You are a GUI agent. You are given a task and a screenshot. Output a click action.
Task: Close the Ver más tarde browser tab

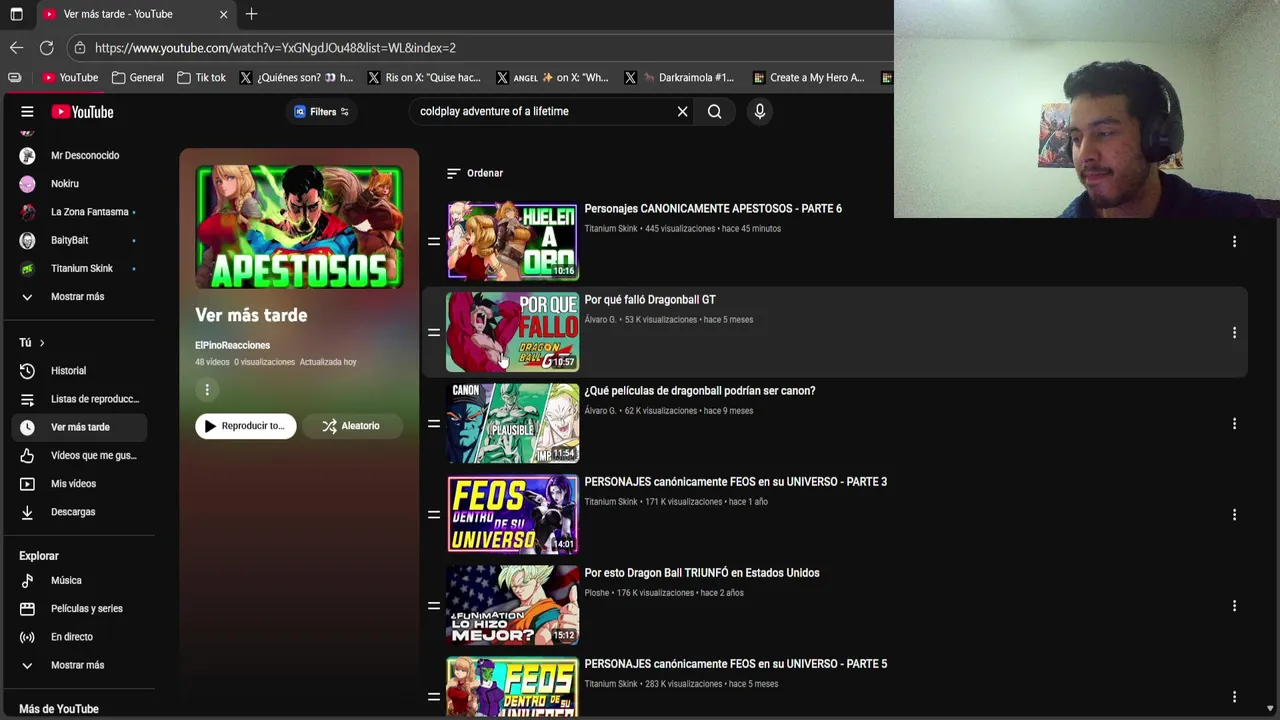(223, 14)
